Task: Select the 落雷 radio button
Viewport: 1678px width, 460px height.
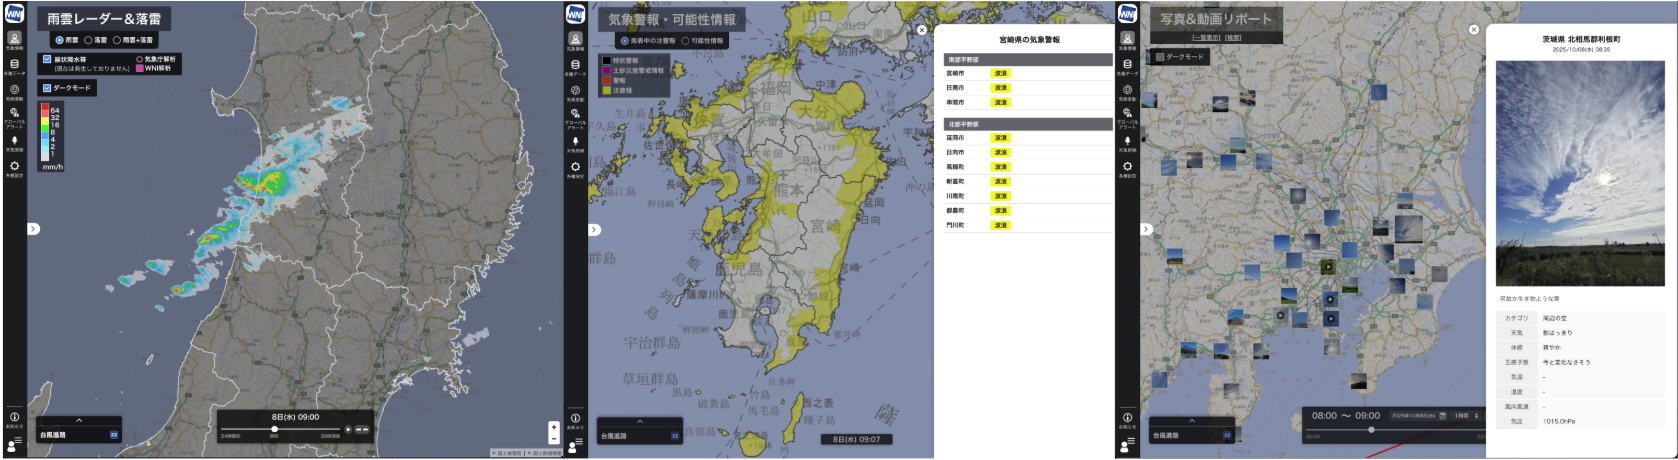Action: click(x=89, y=40)
